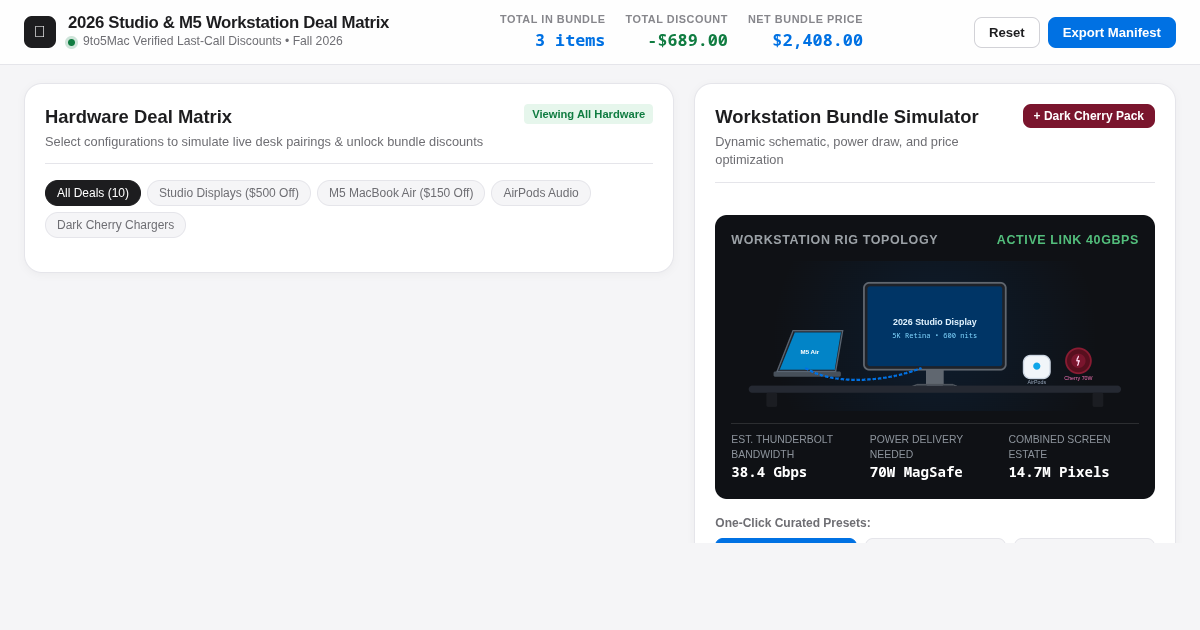
Task: Select the Cherry 70W charger icon
Action: click(1078, 361)
